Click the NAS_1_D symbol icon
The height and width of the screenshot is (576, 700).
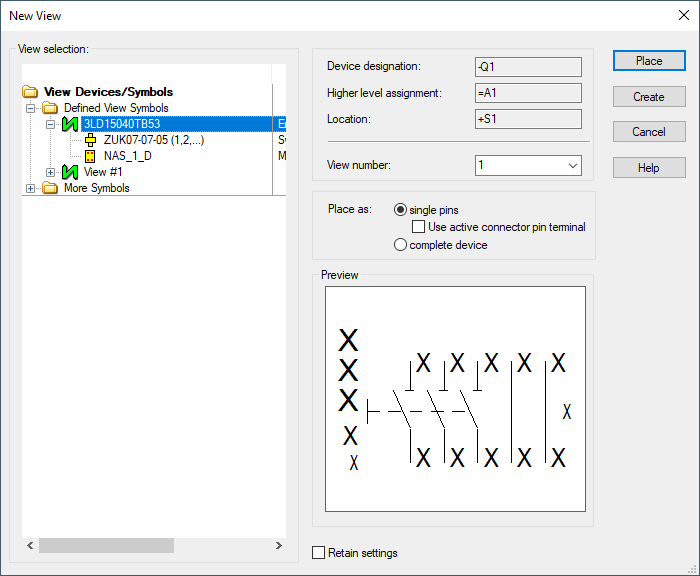[90, 156]
